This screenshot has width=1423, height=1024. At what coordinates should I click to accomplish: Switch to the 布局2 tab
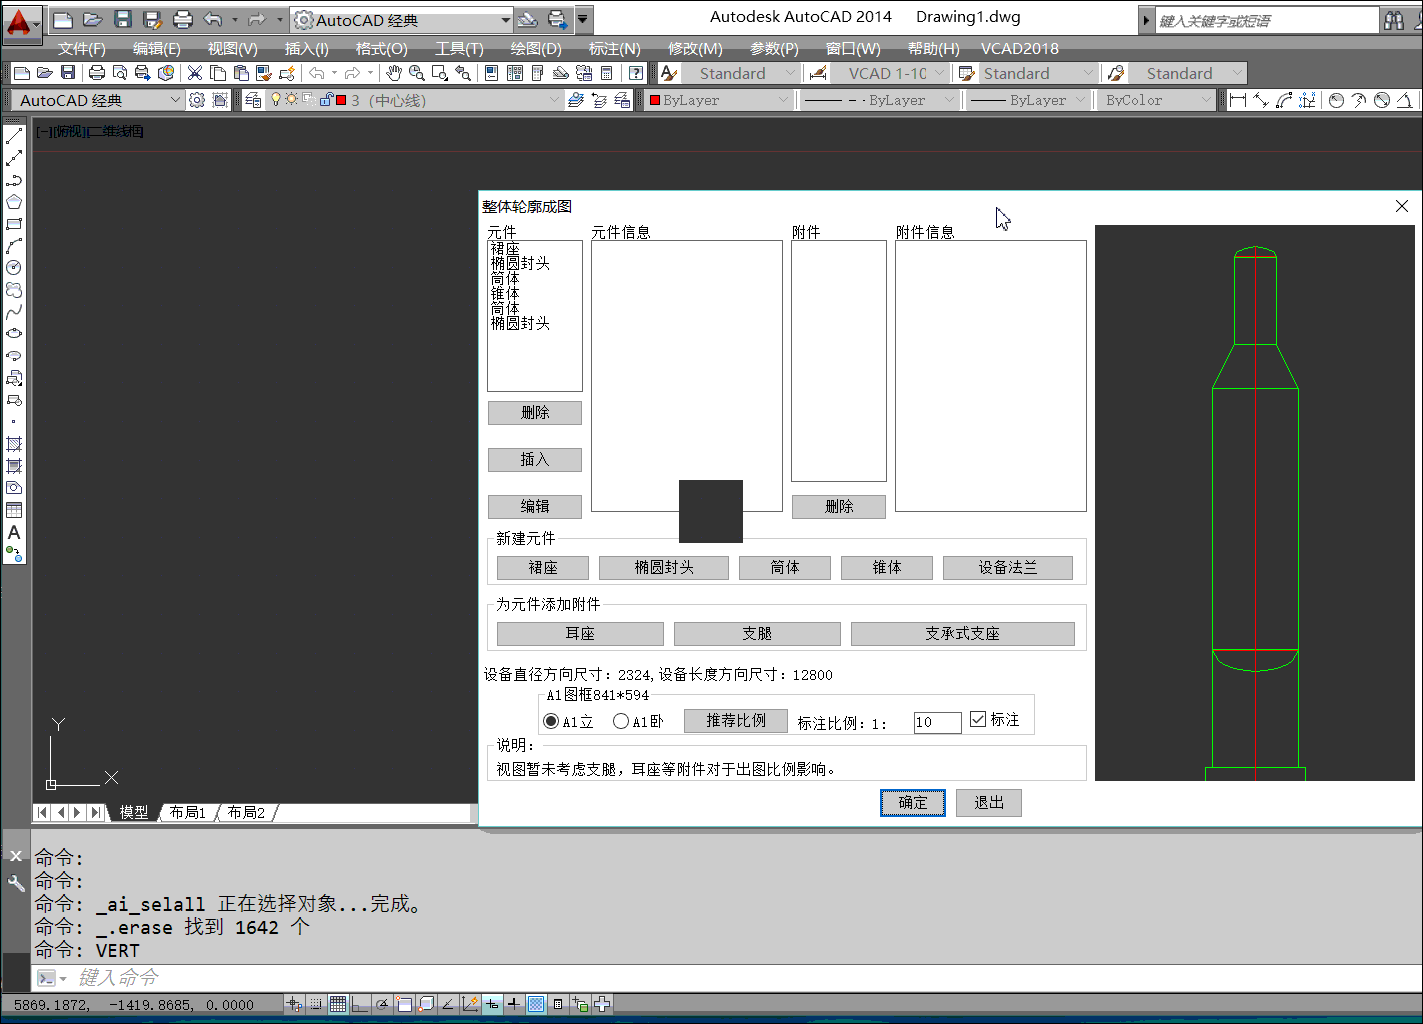pos(246,812)
